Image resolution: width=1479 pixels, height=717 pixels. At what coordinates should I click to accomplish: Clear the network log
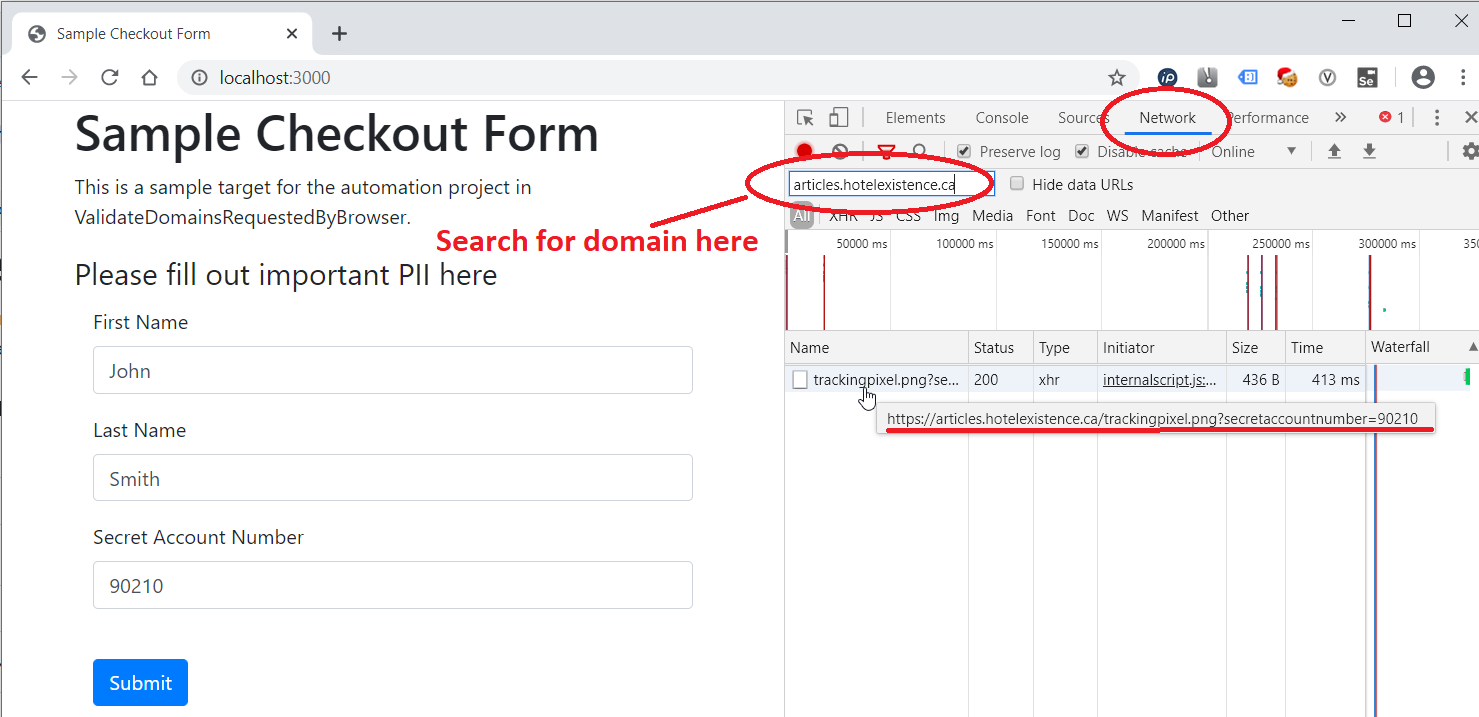click(x=840, y=152)
